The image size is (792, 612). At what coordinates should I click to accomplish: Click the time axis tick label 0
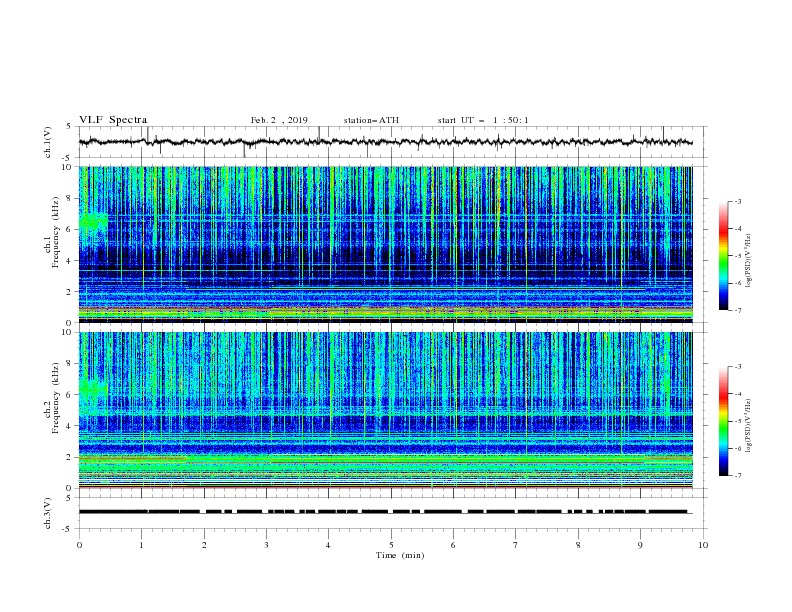[x=79, y=545]
